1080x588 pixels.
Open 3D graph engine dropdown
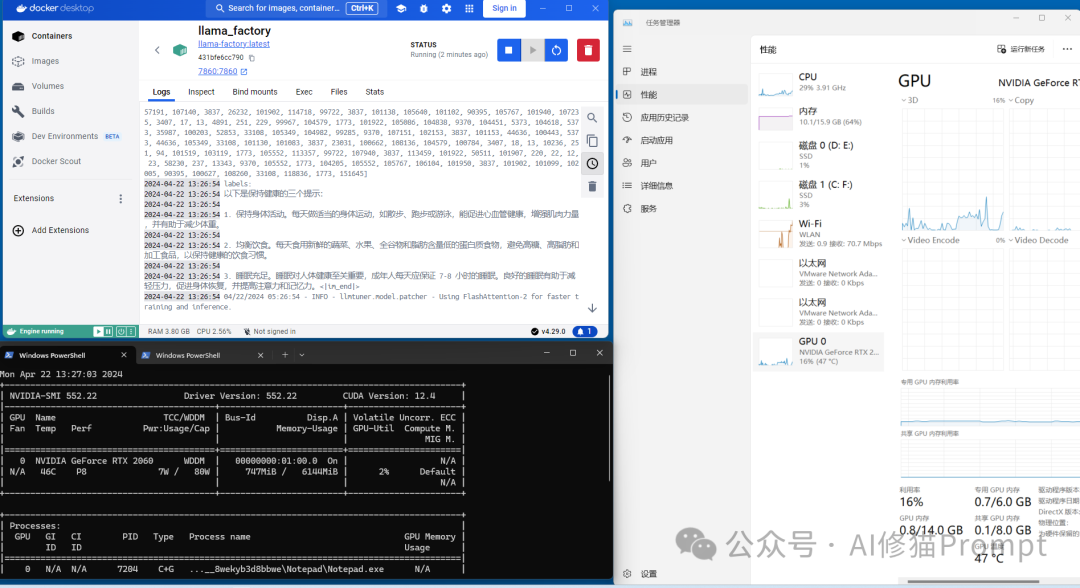tap(910, 100)
